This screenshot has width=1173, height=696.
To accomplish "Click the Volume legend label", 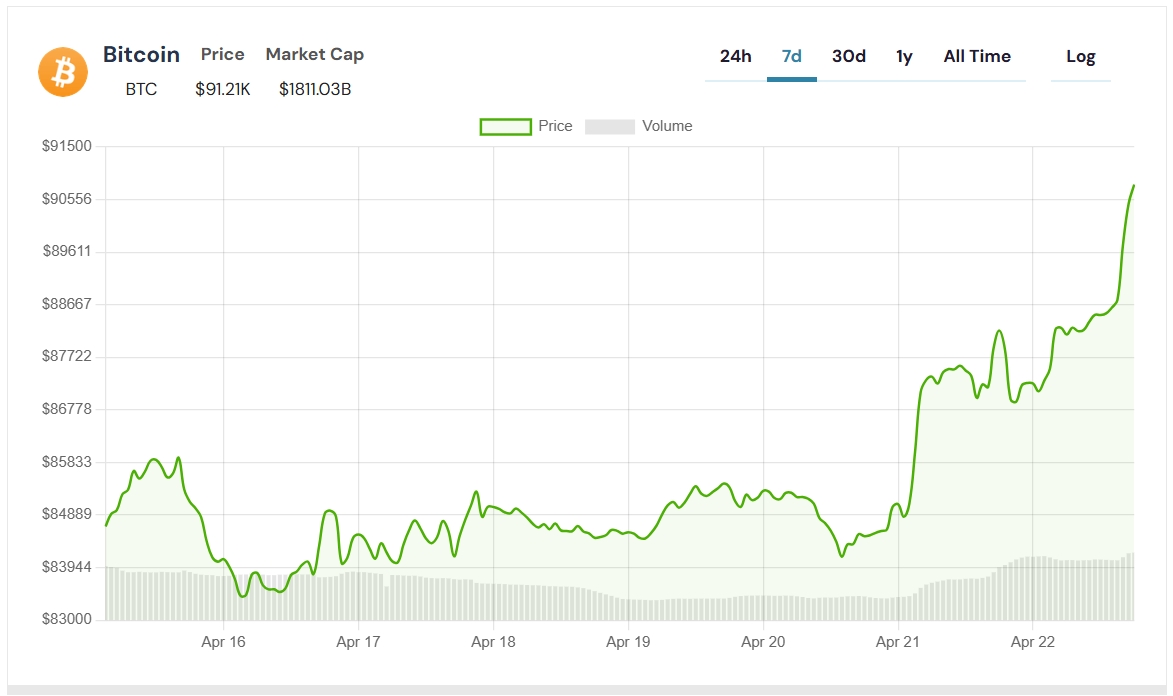I will tap(667, 126).
